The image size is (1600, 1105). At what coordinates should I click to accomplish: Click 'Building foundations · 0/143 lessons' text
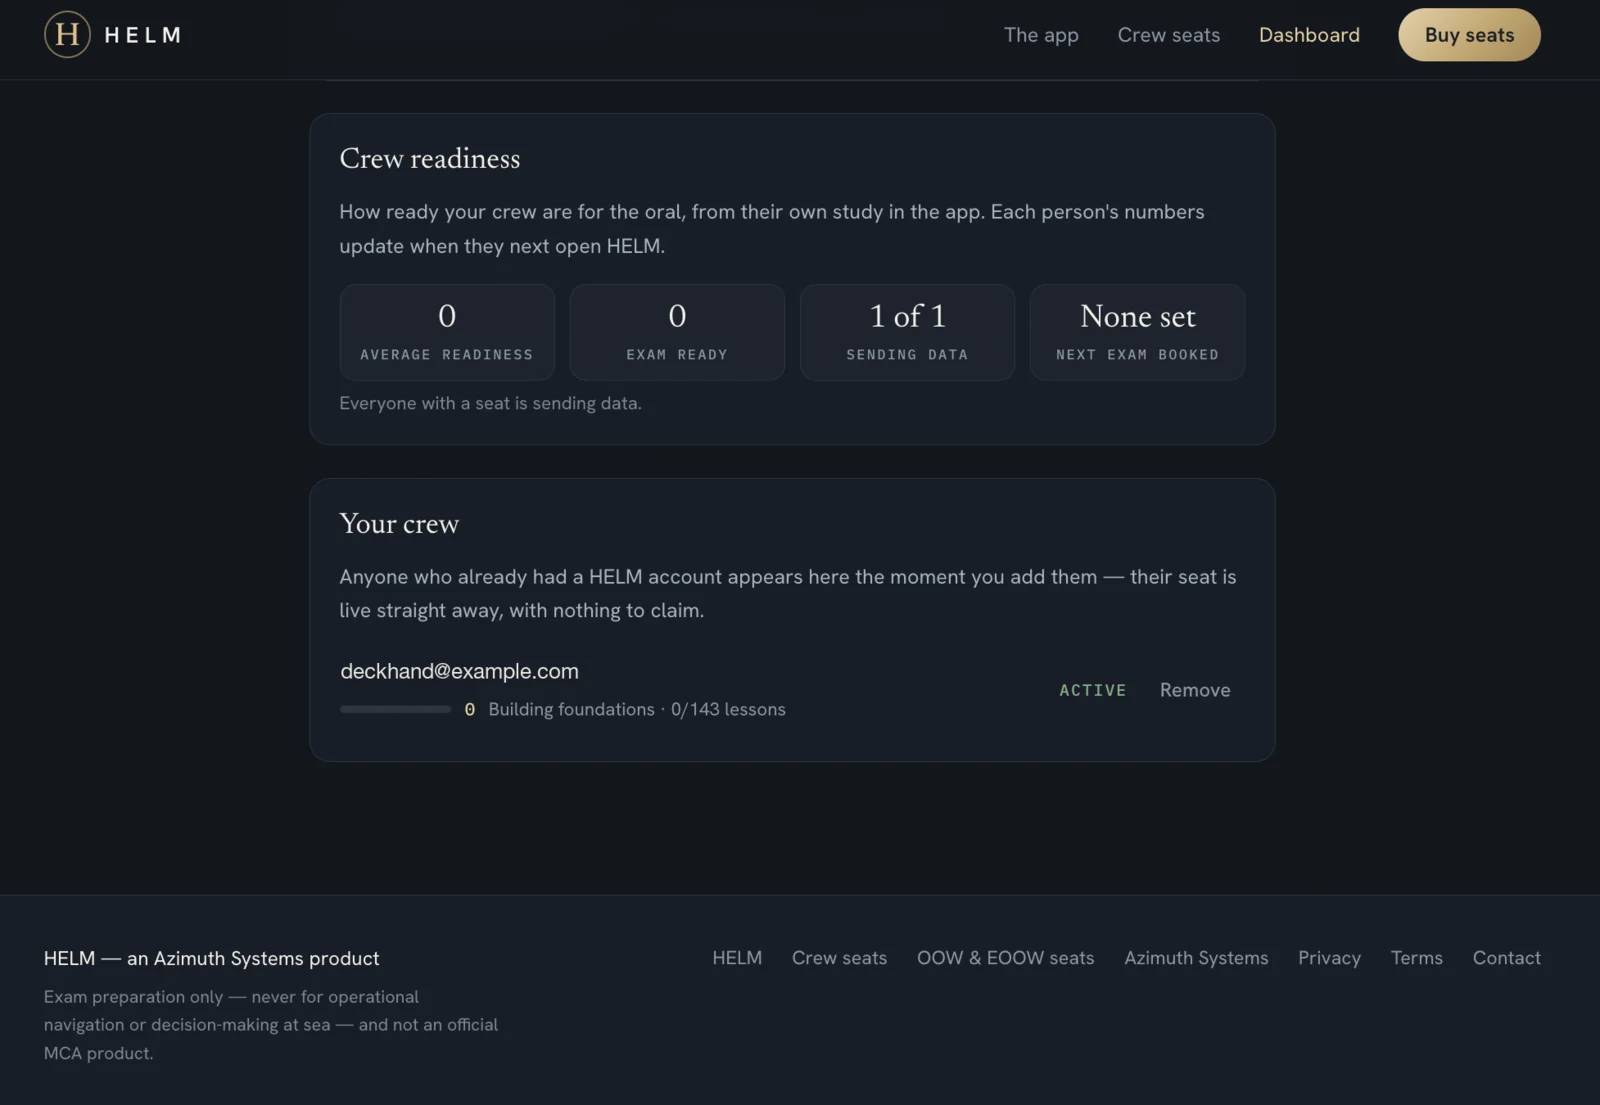click(637, 709)
